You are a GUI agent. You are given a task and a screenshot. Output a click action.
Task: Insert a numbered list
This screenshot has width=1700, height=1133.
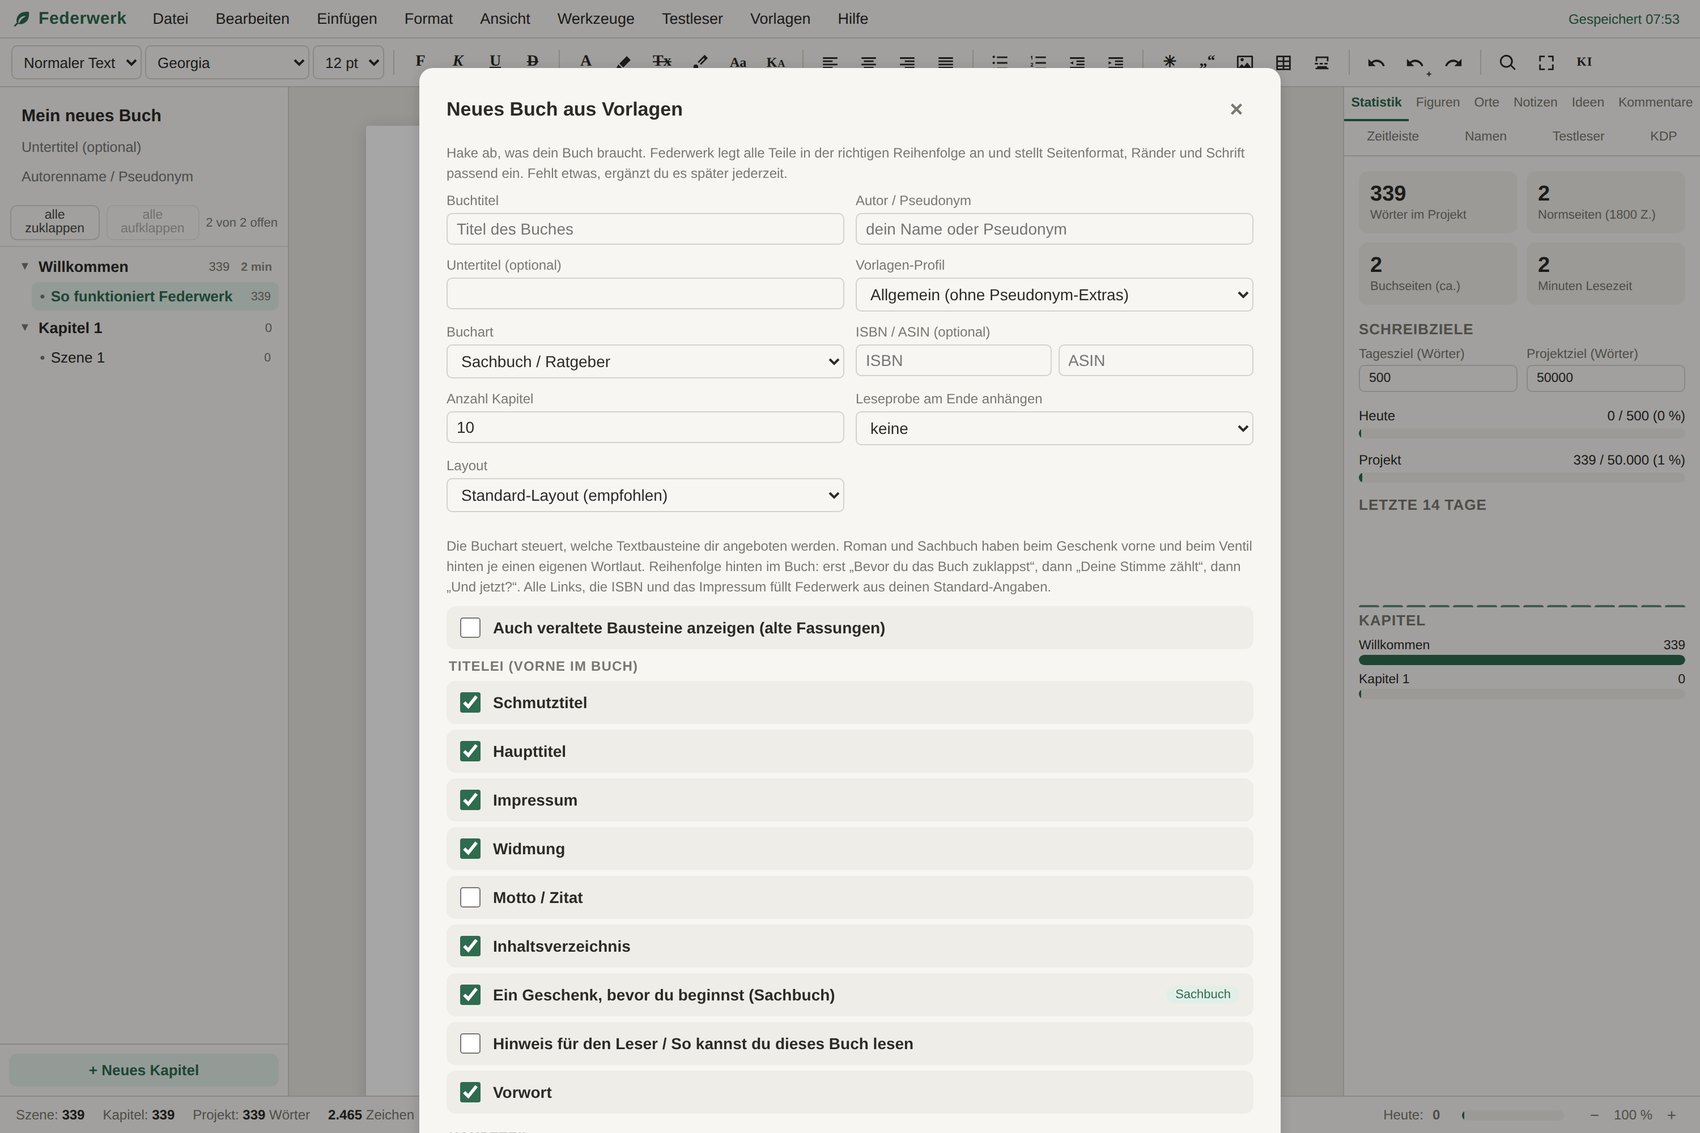(1038, 62)
